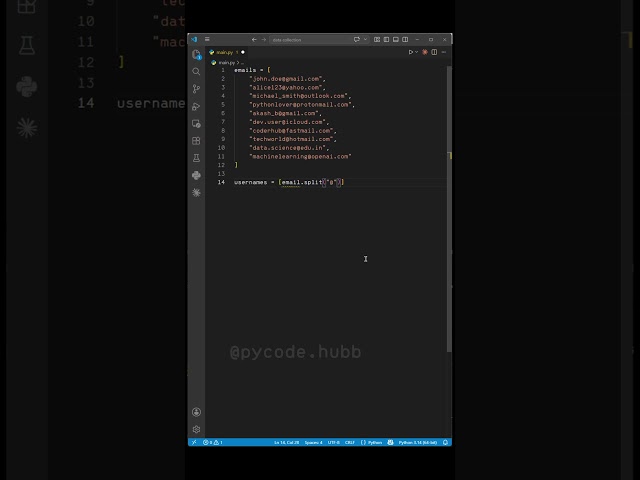Expand the Run Python File dropdown arrow

point(416,52)
